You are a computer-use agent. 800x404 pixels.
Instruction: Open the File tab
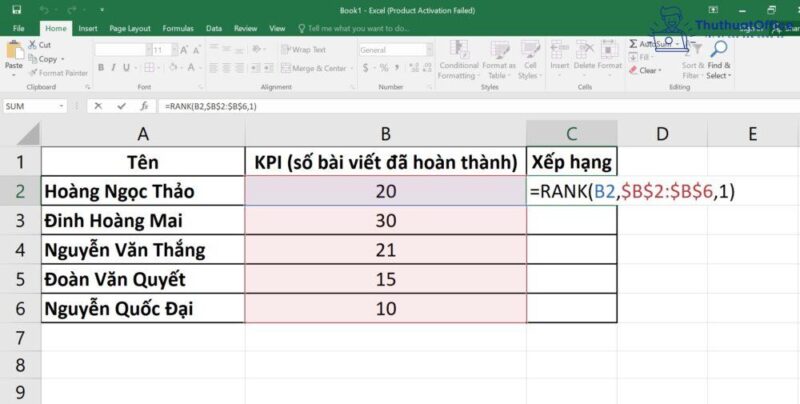coord(18,29)
